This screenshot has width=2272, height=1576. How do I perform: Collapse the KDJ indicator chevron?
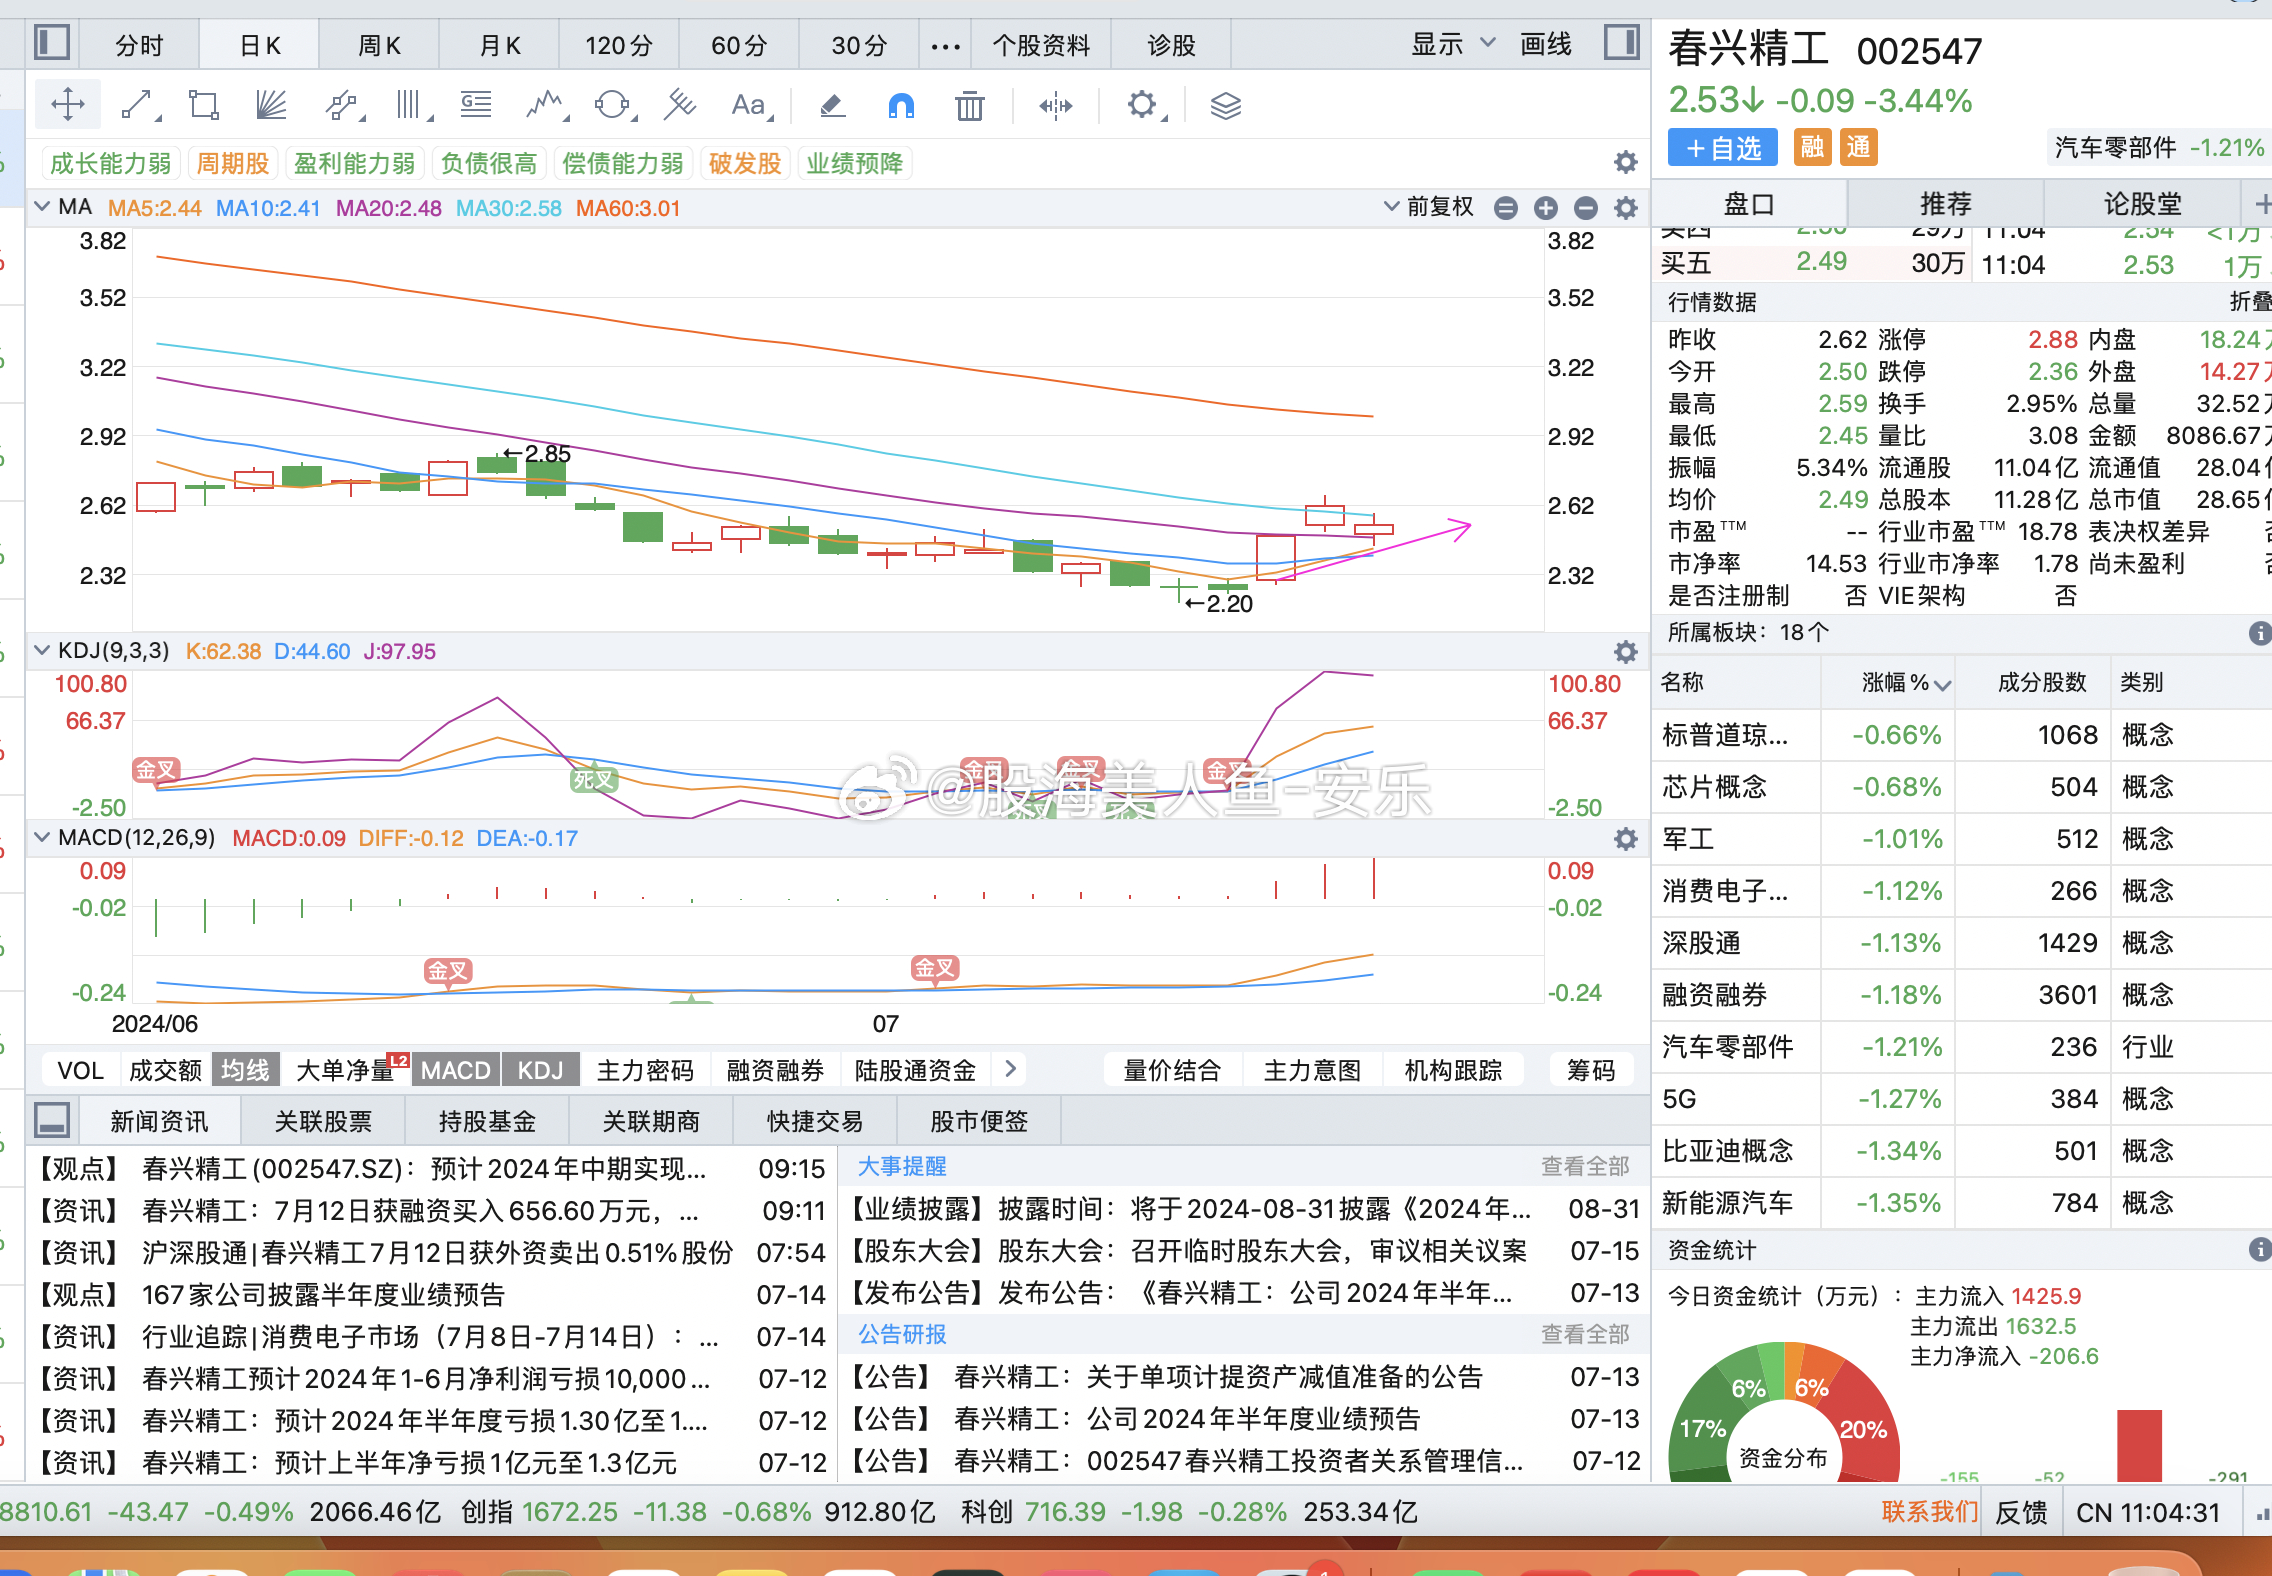(42, 650)
